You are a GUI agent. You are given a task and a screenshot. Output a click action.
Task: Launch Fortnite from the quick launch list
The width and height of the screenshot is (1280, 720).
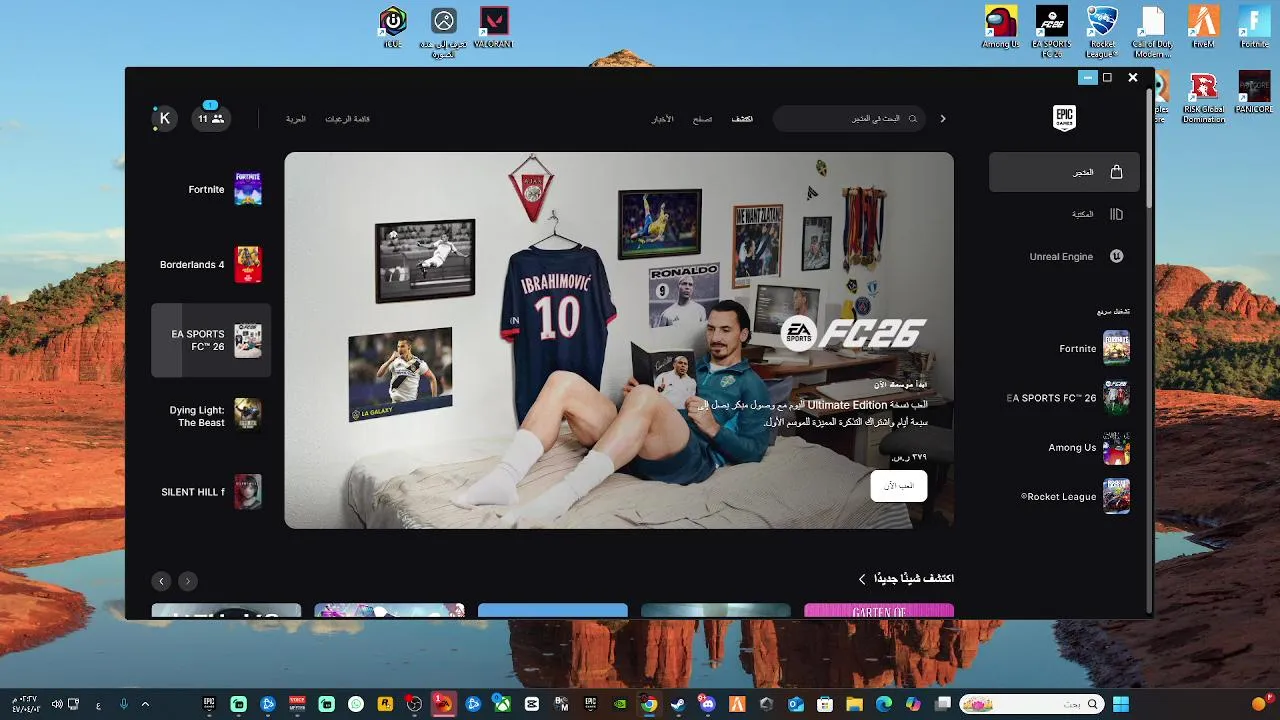click(x=1093, y=348)
